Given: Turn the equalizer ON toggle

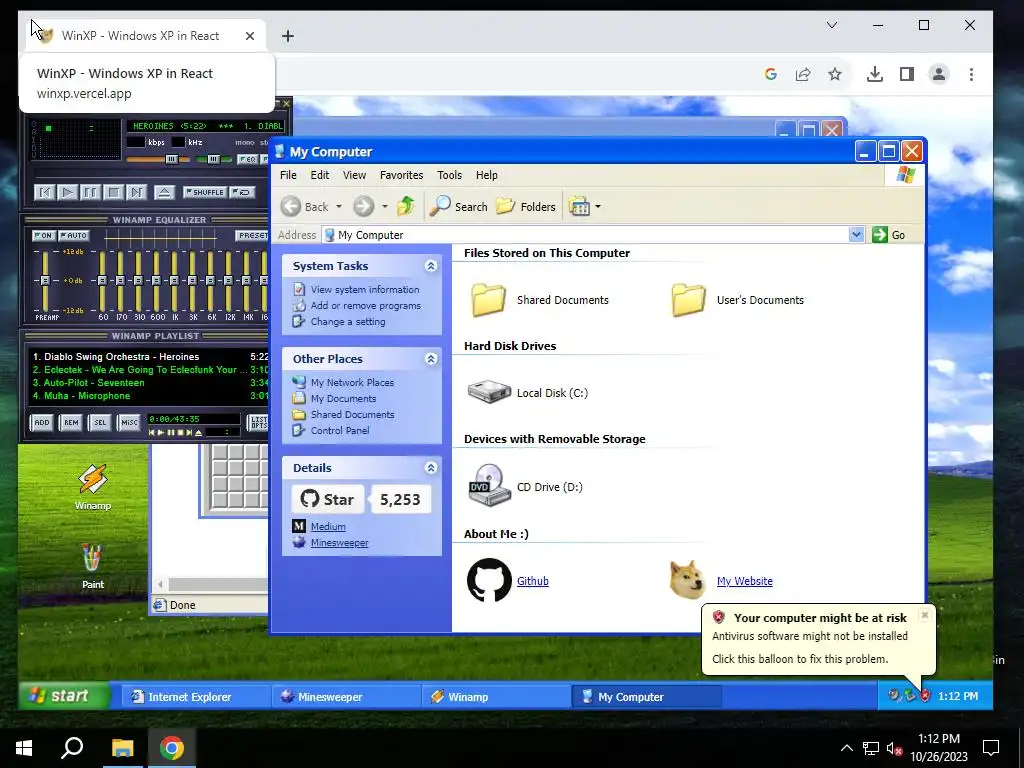Looking at the screenshot, I should coord(43,235).
